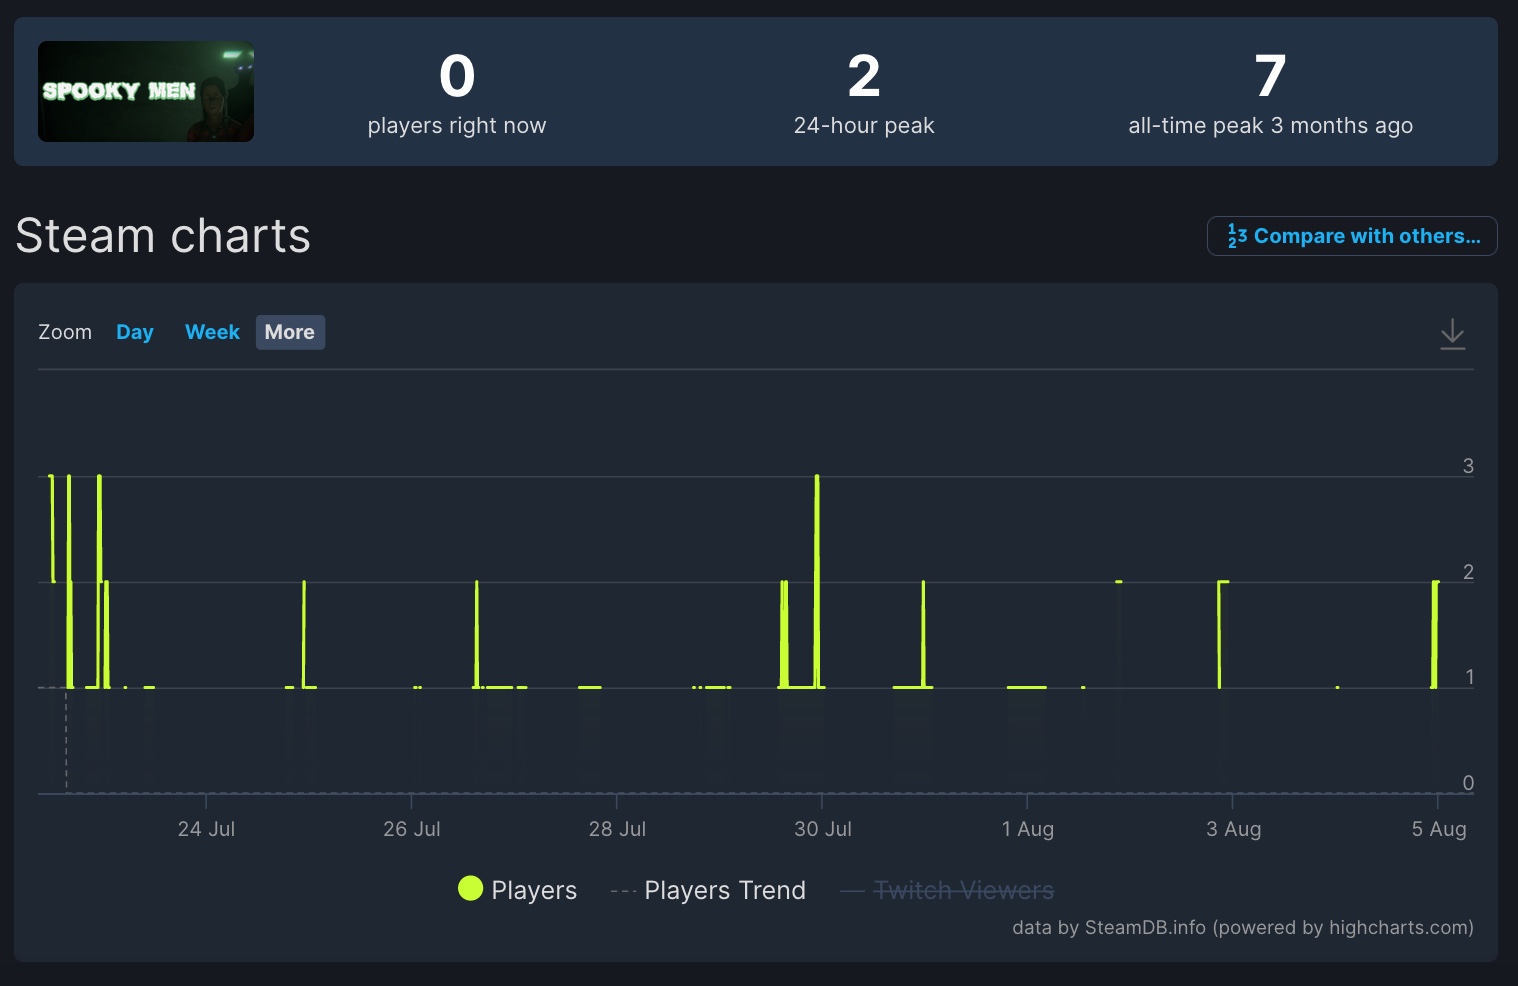Screen dimensions: 1518x986
Task: Enable the Twitch Viewers legend series
Action: click(947, 890)
